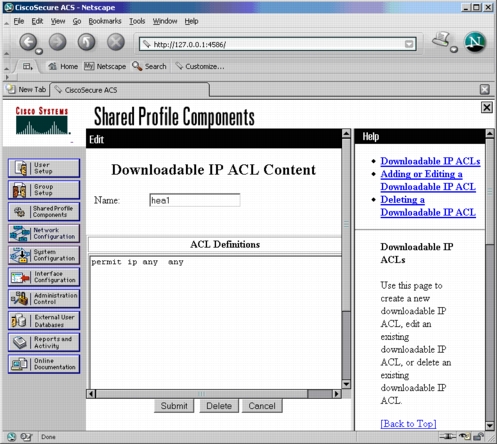Screen dimensions: 499x447
Task: Open the Tools menu
Action: pos(137,21)
